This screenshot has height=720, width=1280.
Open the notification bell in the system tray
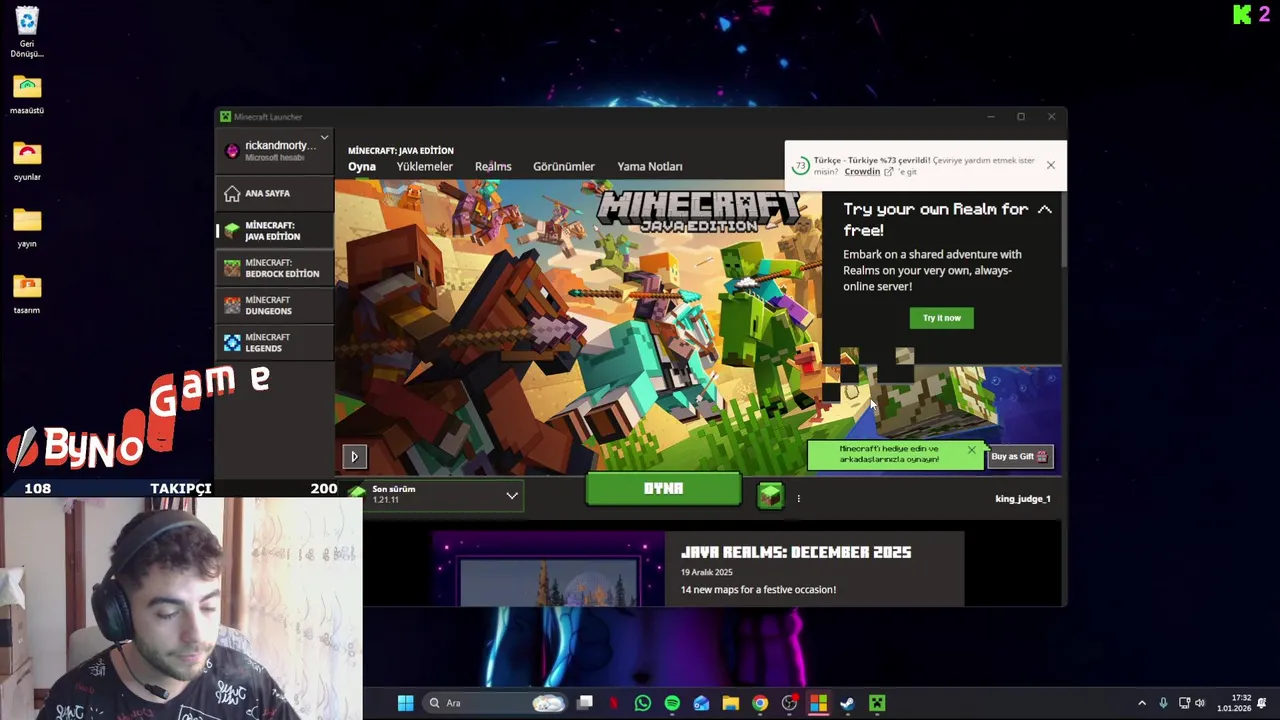1262,703
